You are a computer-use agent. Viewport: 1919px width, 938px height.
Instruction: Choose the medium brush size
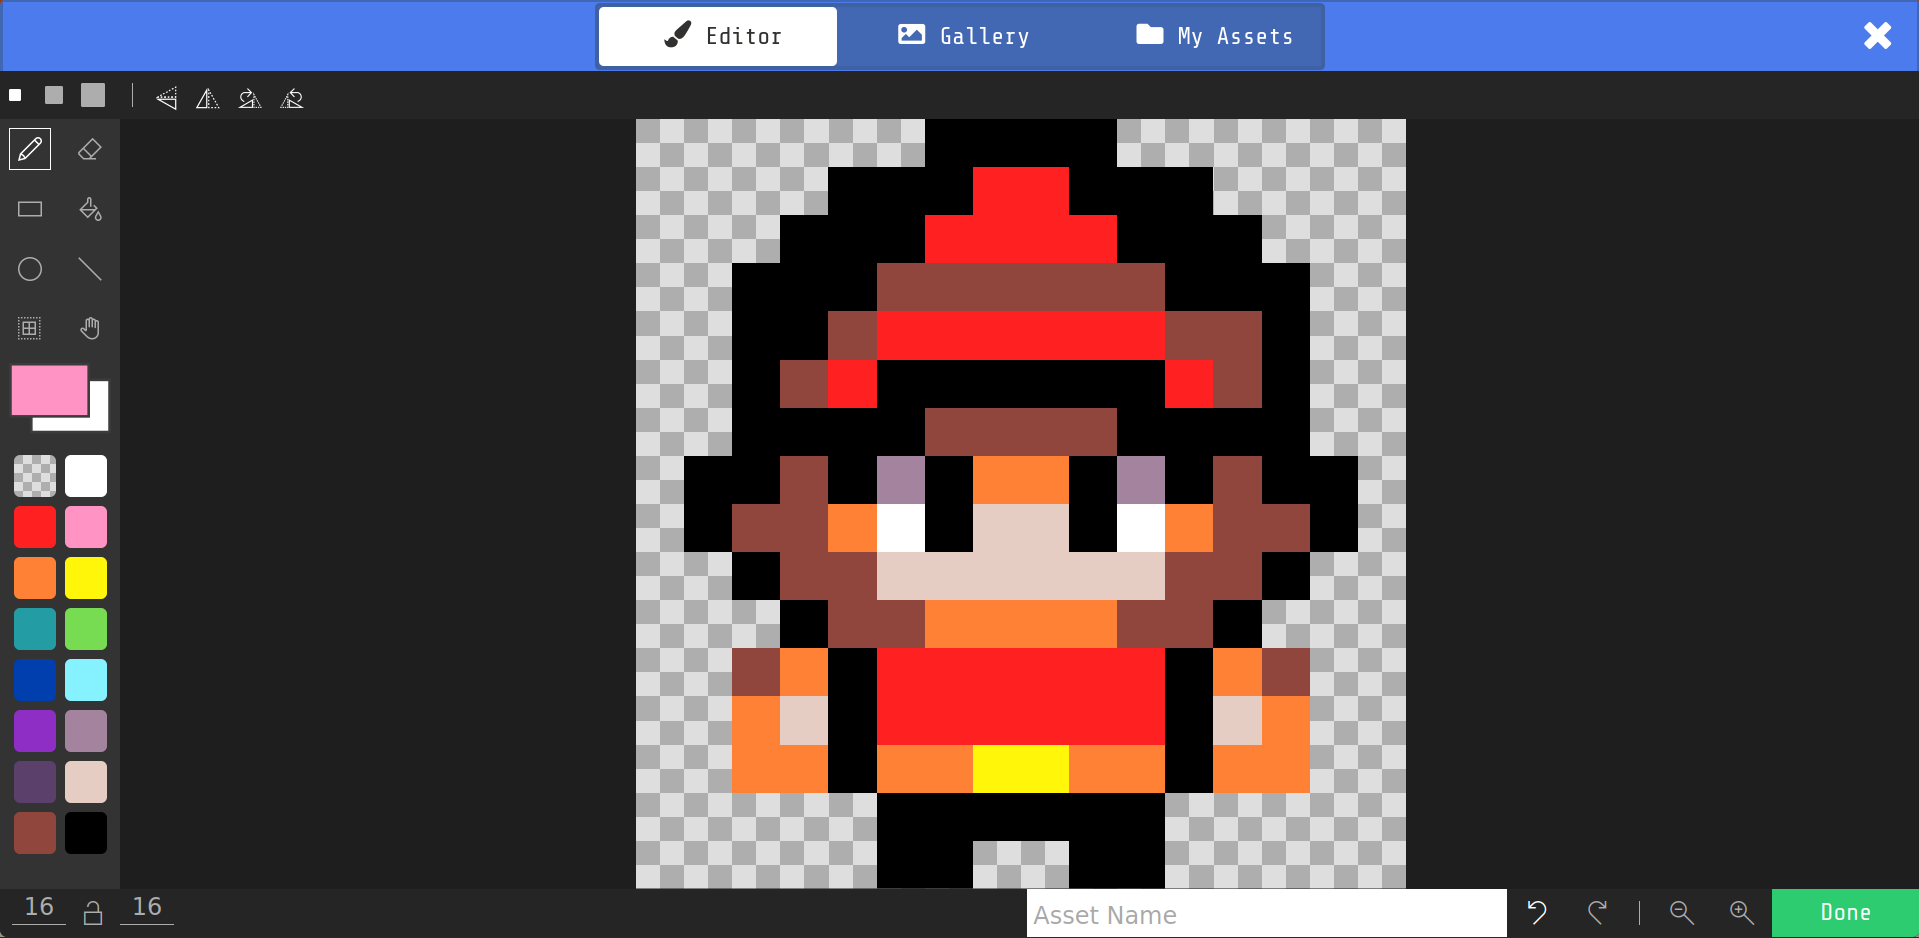(54, 95)
